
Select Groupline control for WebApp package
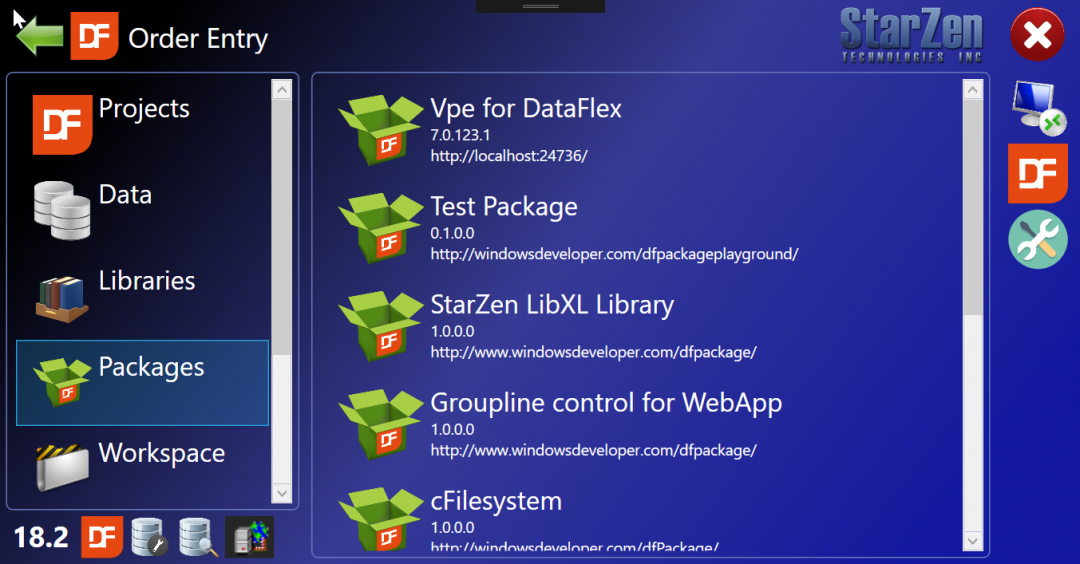pos(606,403)
